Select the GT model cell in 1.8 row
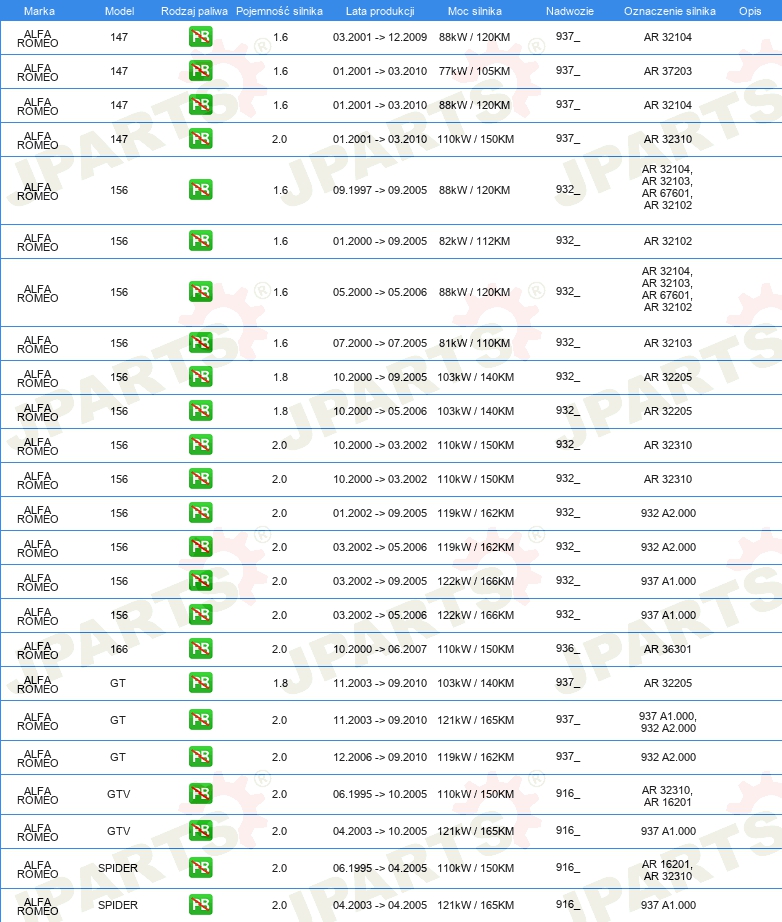 118,683
